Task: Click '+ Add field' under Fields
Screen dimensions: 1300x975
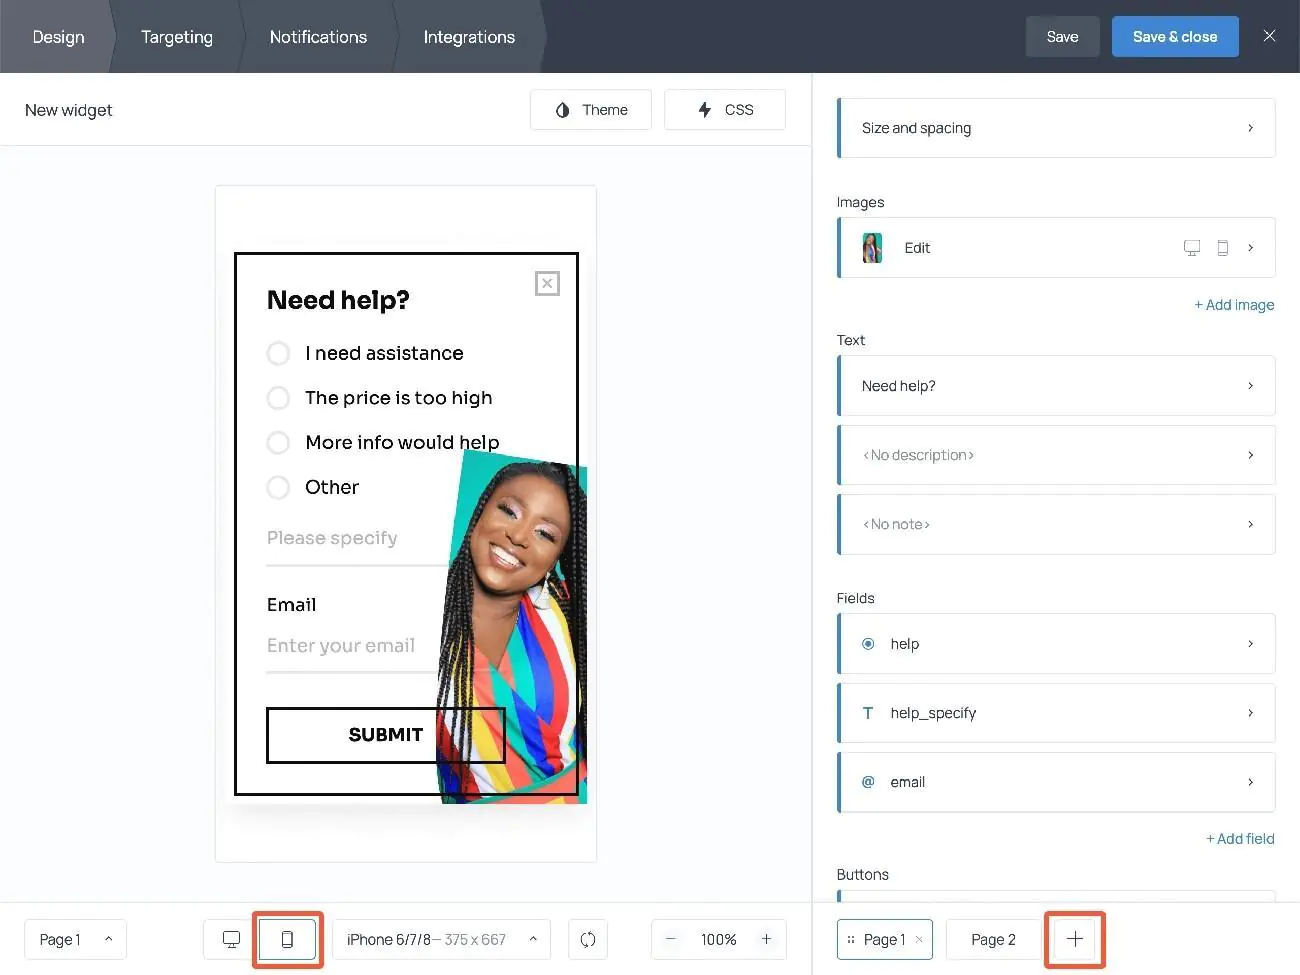Action: 1240,838
